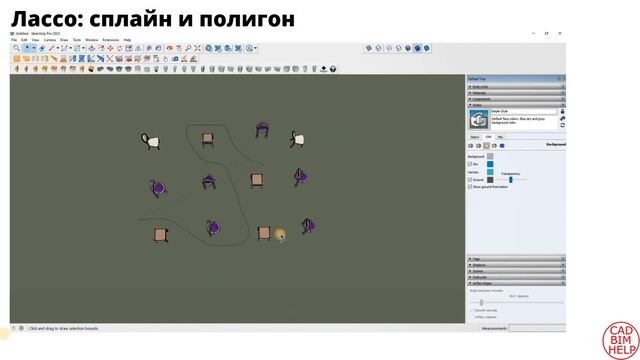Toggle the Sky checkbox
The width and height of the screenshot is (640, 360).
(x=470, y=164)
